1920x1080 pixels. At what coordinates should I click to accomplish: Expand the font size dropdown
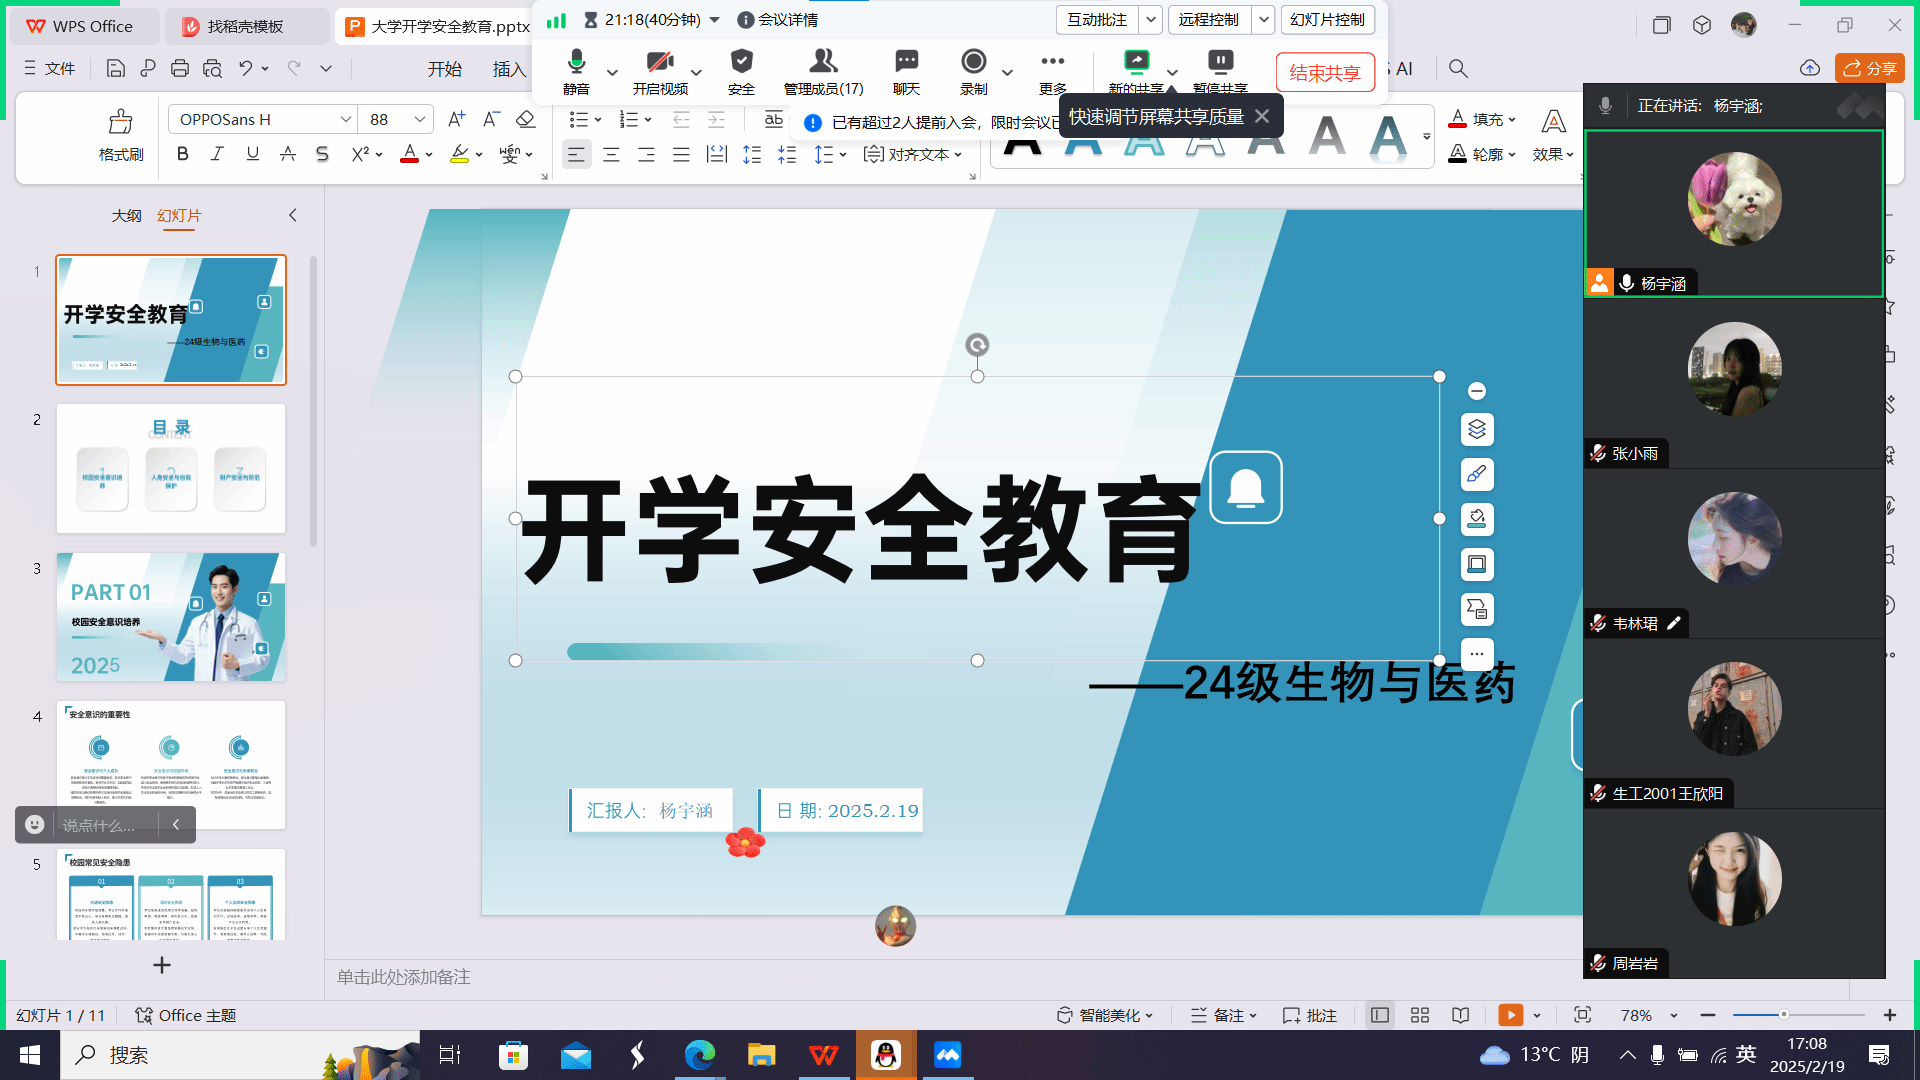coord(420,120)
